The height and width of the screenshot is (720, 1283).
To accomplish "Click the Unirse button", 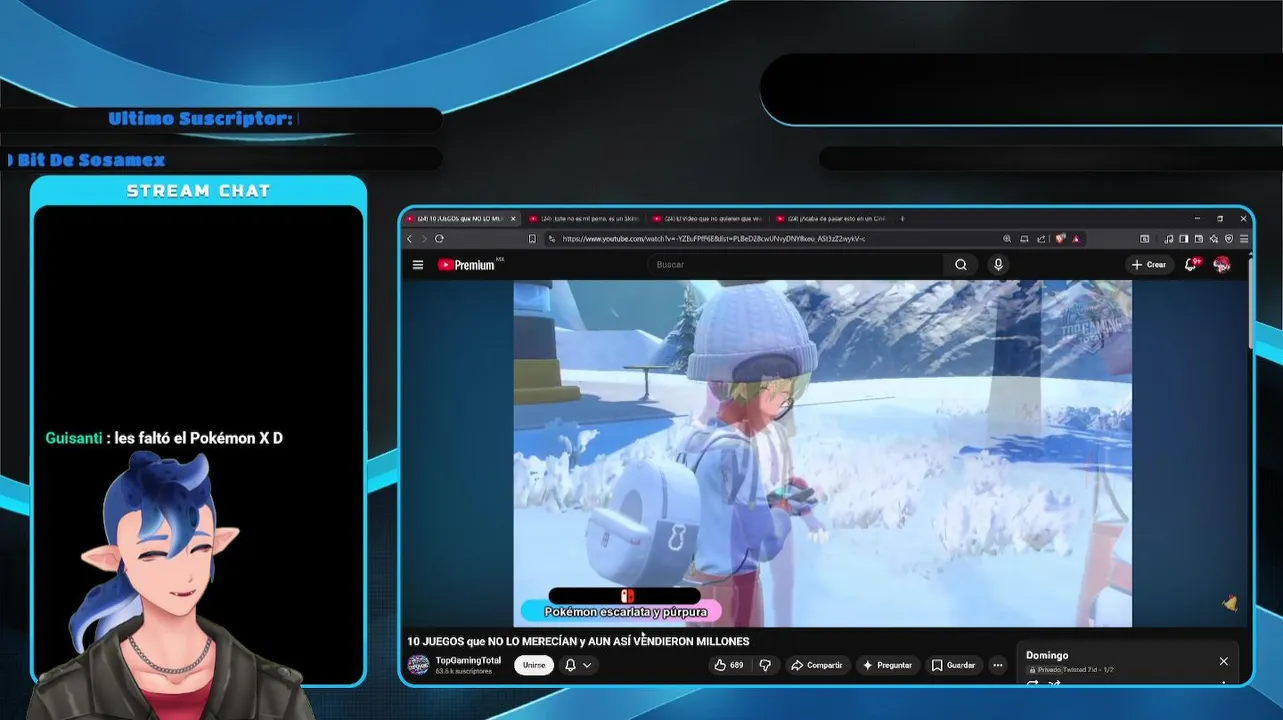I will [534, 665].
